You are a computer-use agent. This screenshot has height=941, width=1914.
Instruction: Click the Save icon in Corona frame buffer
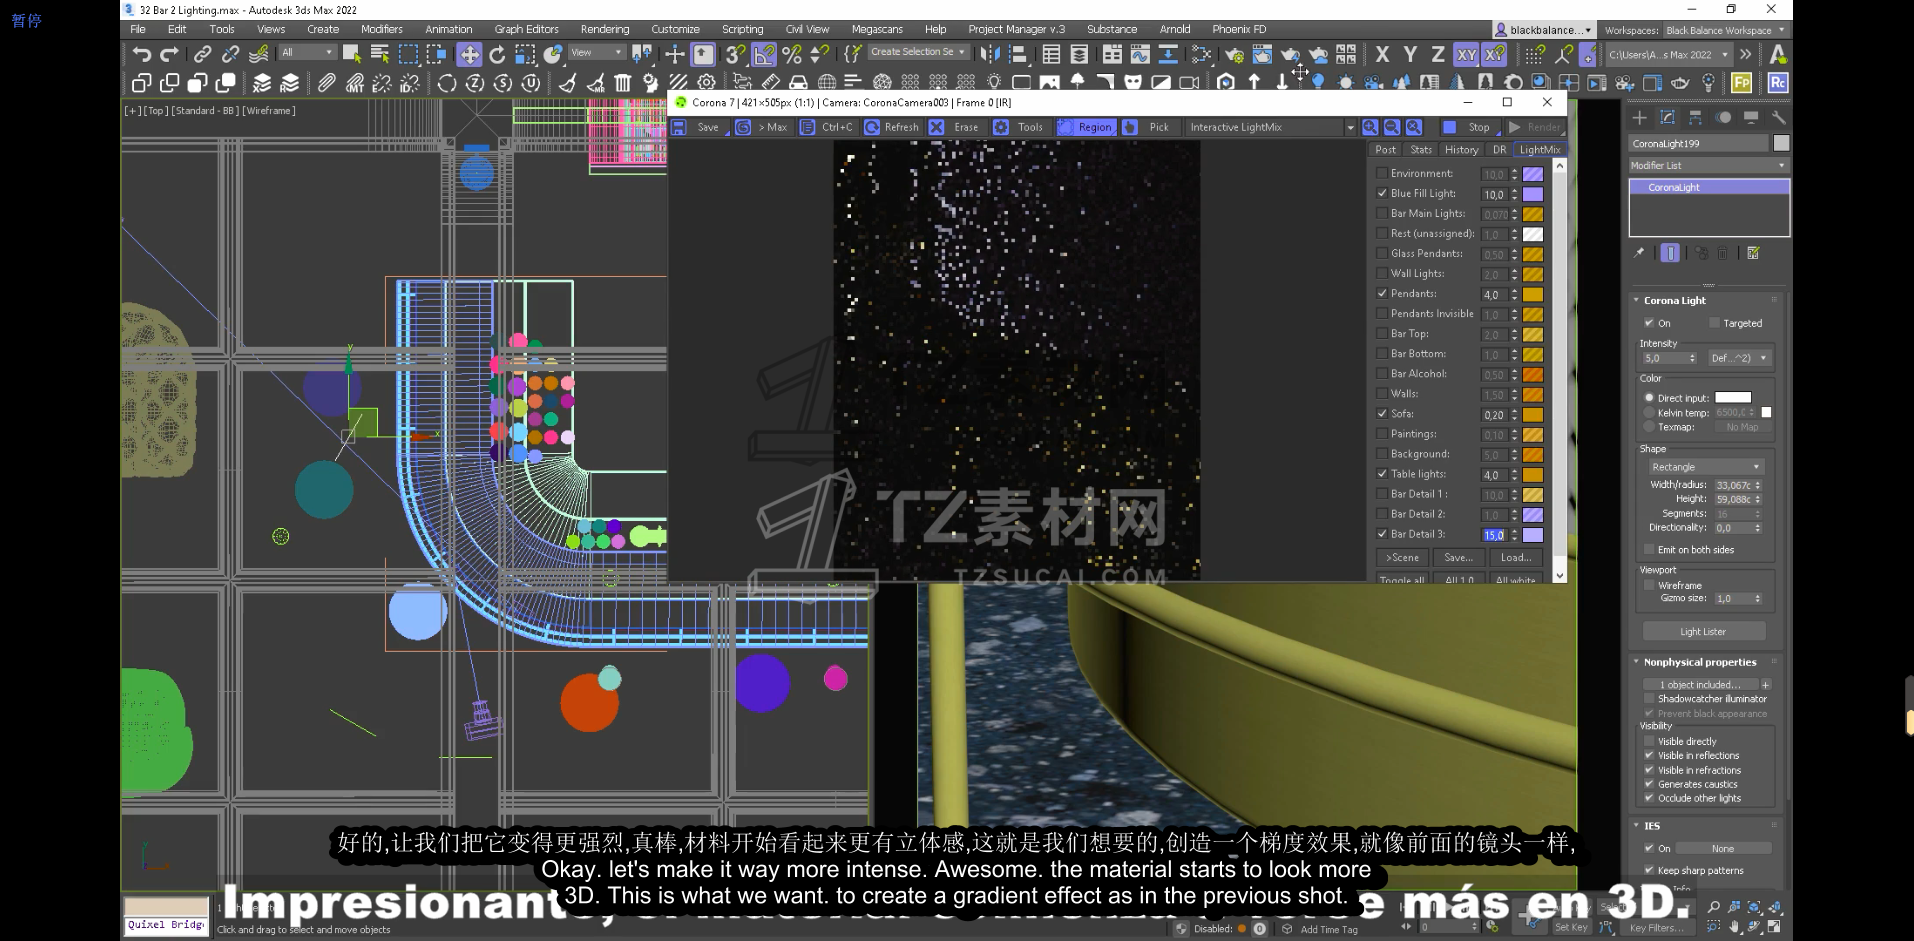point(680,127)
